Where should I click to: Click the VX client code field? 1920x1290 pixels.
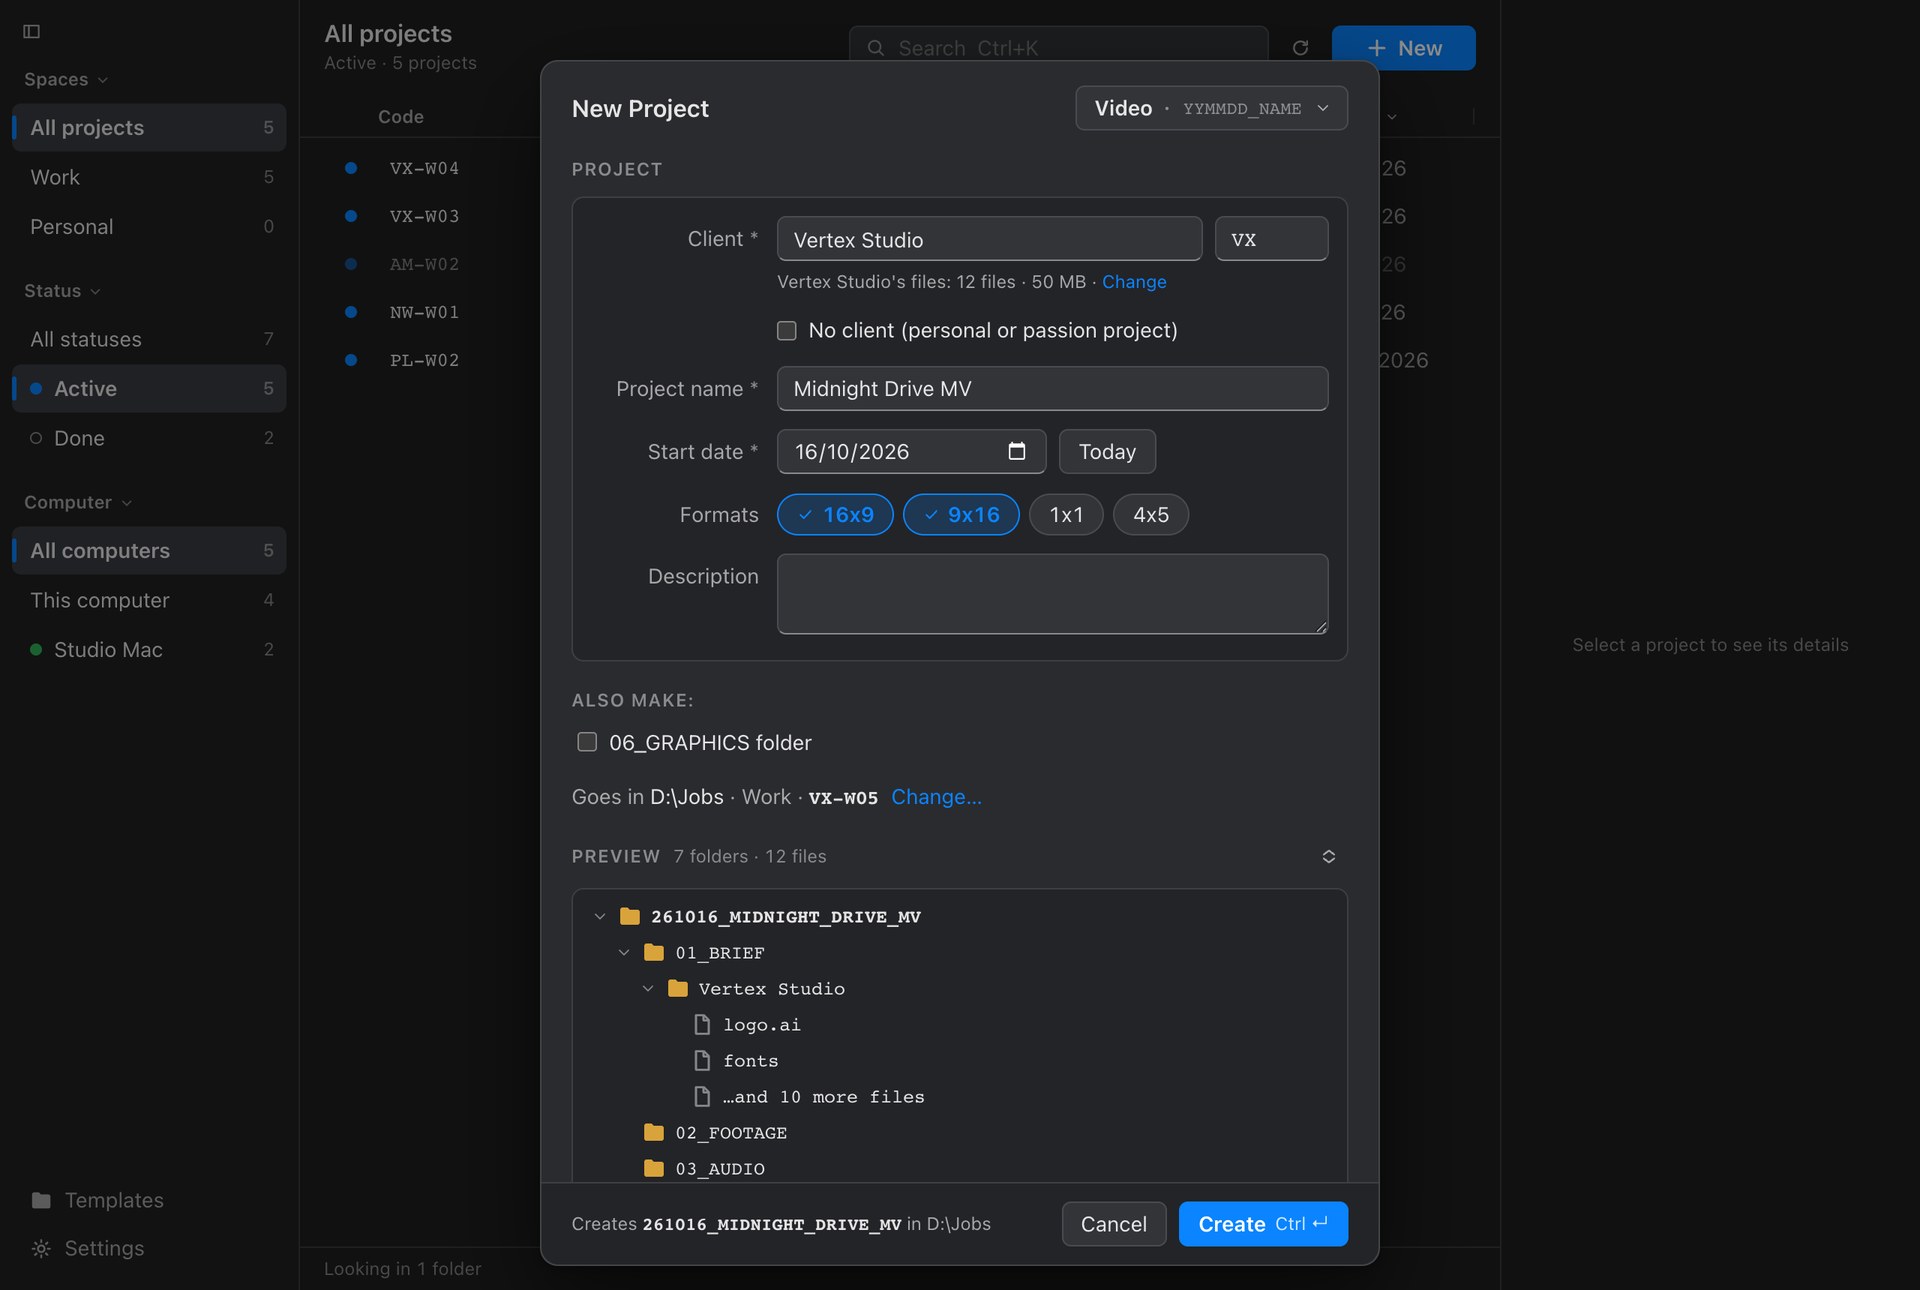1271,239
